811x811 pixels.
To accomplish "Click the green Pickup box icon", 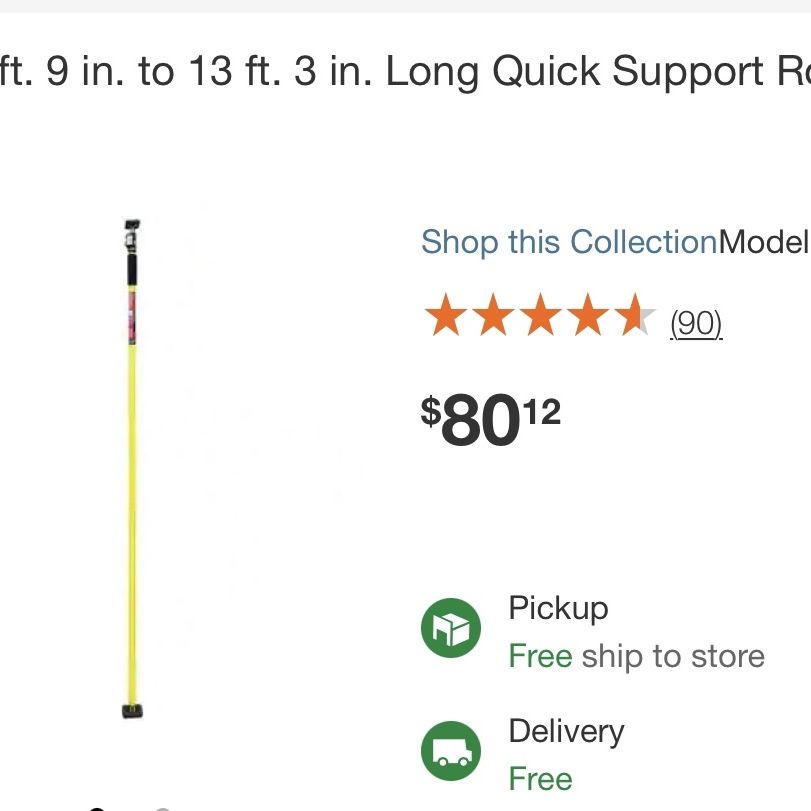I will click(x=450, y=627).
